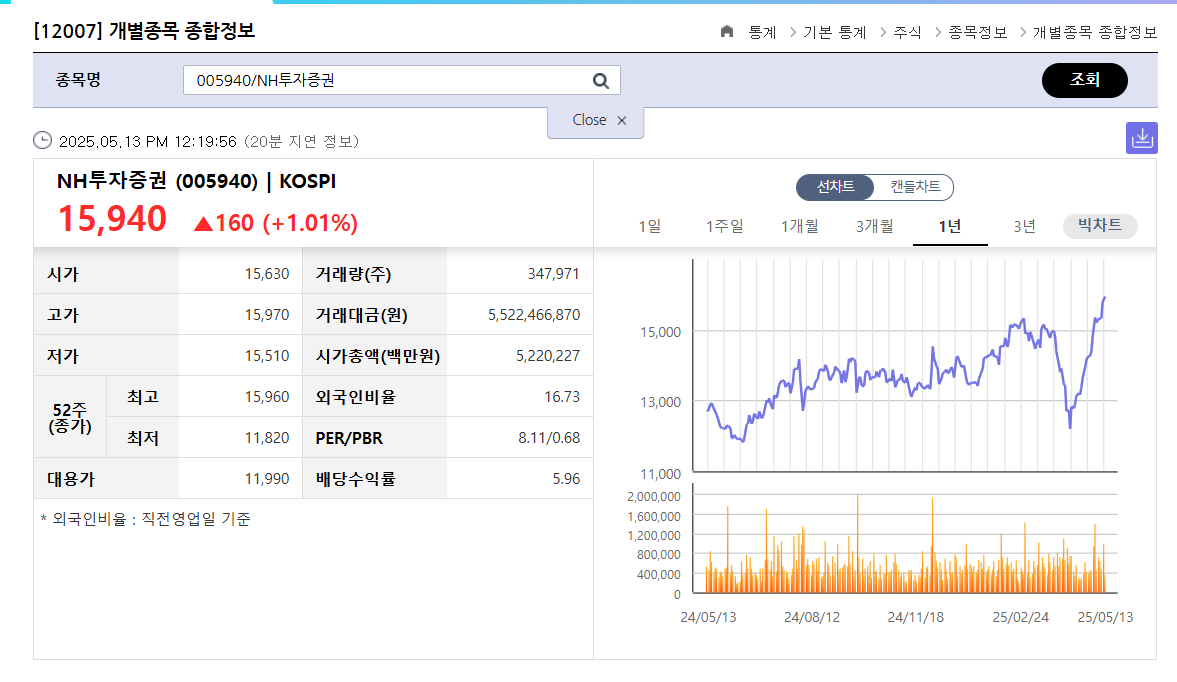Select the 1개월 period tab
This screenshot has height=682, width=1177.
tap(798, 226)
